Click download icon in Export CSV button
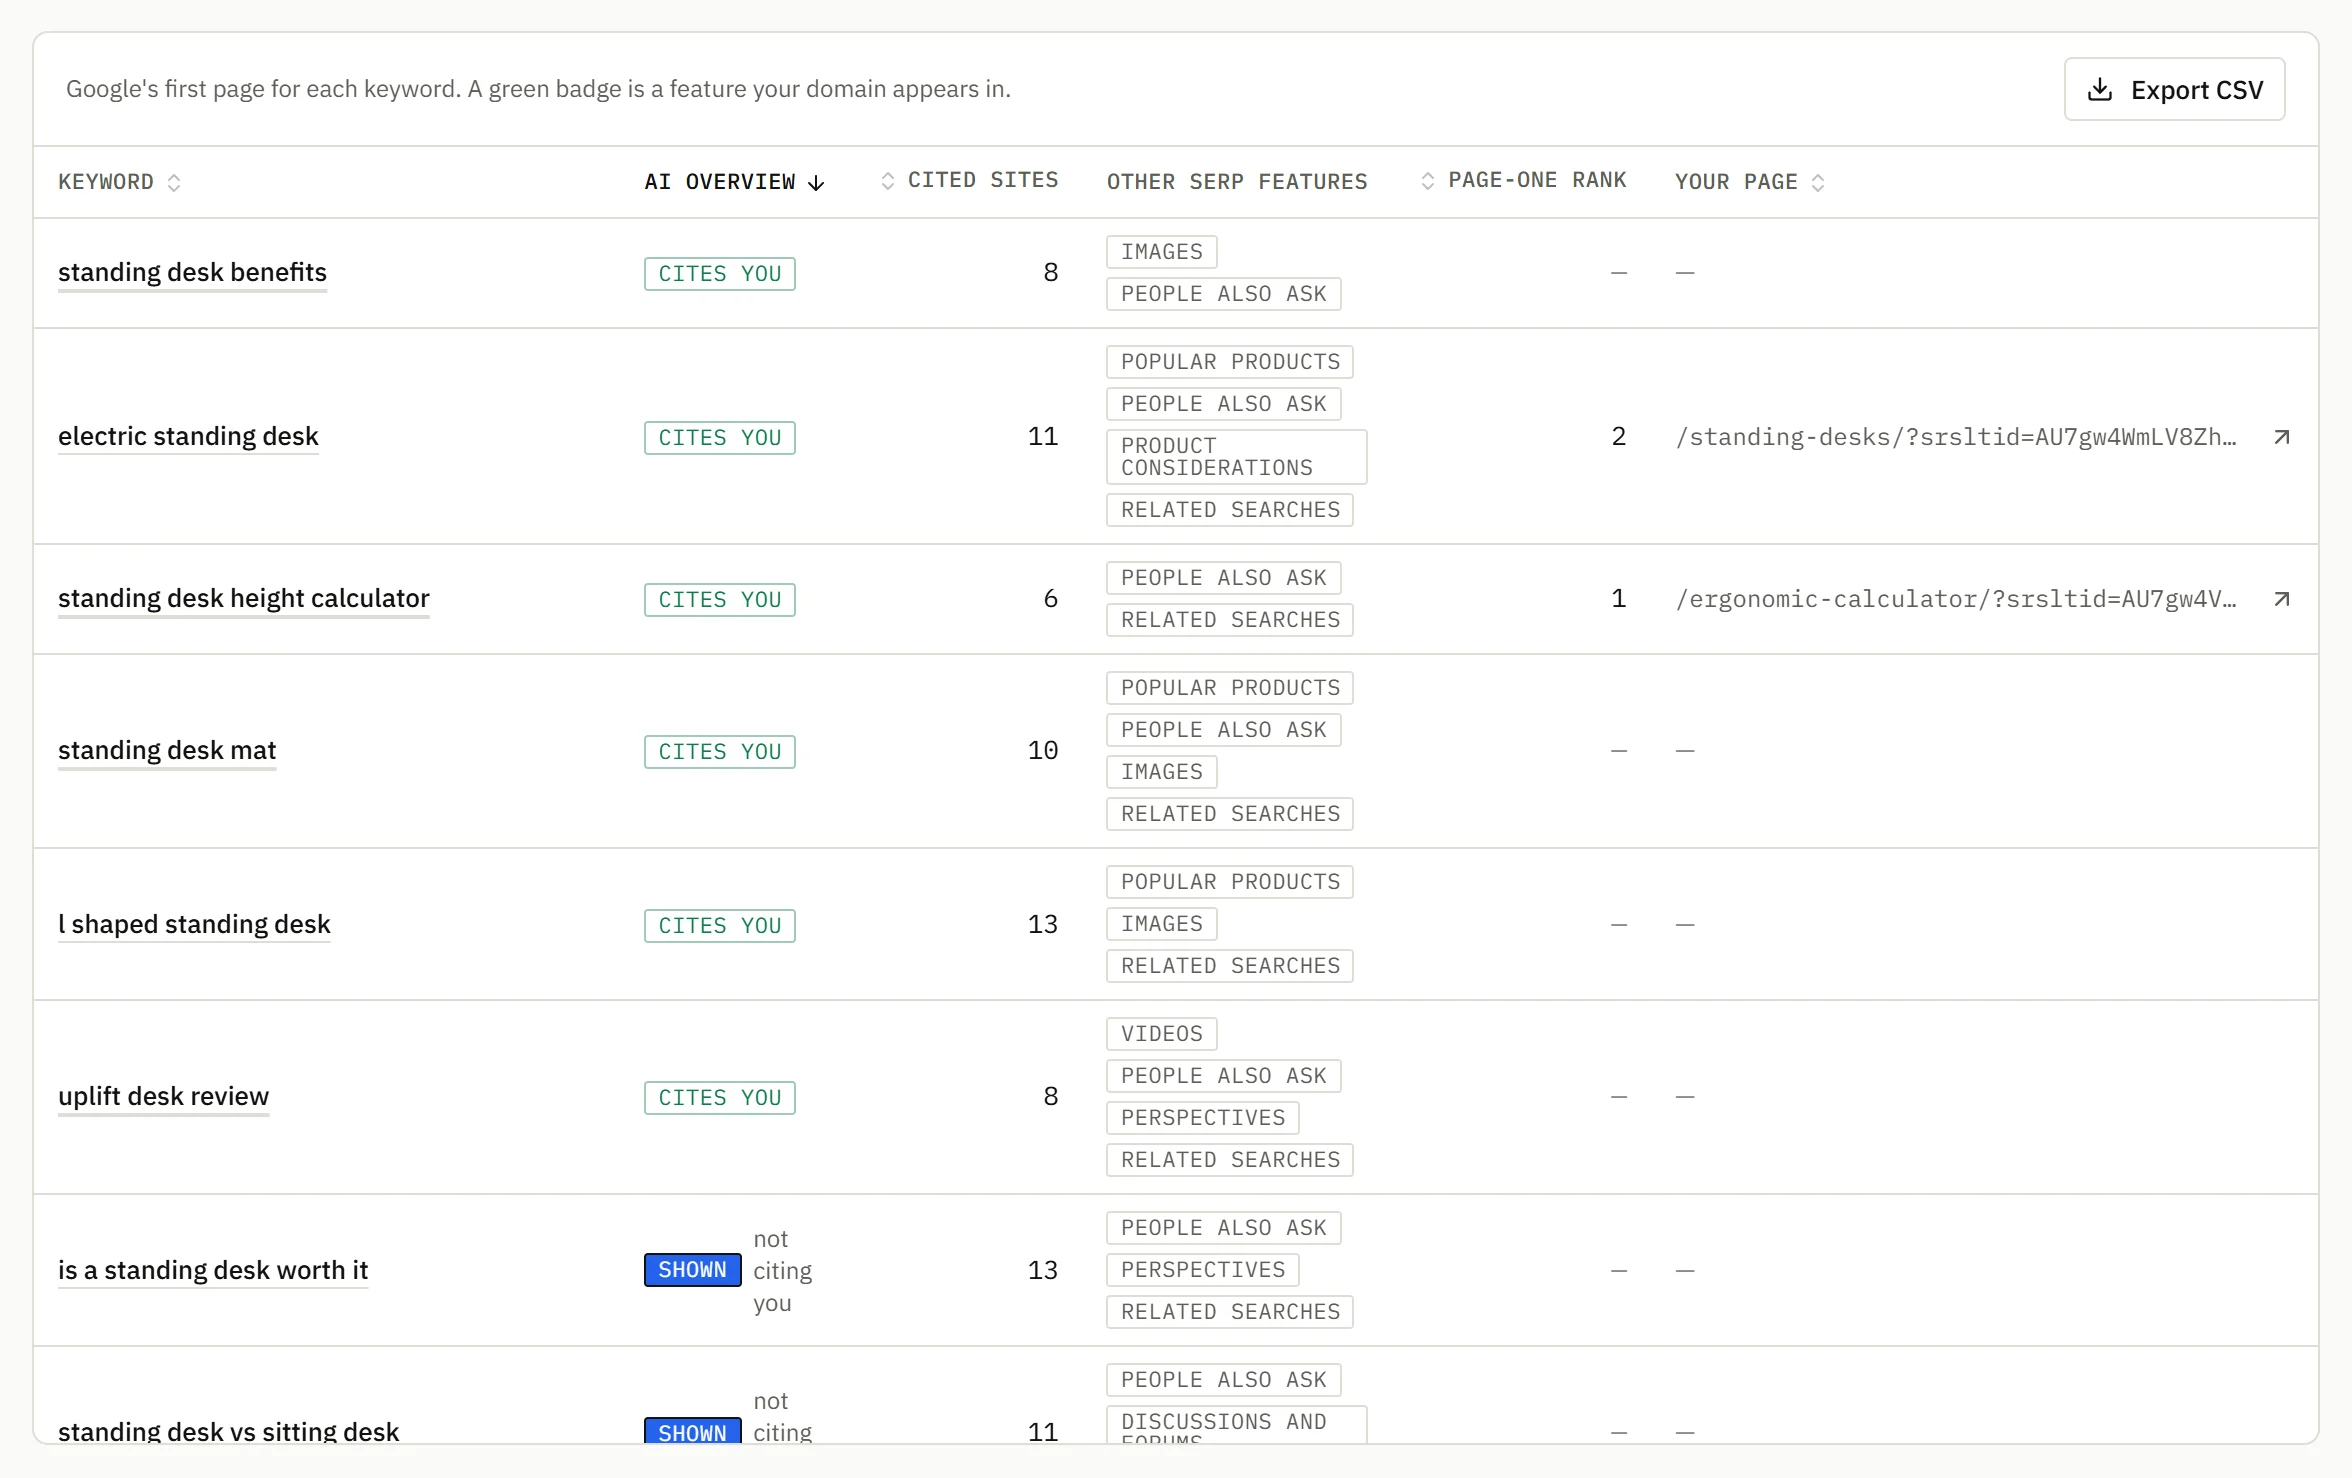 coord(2100,90)
